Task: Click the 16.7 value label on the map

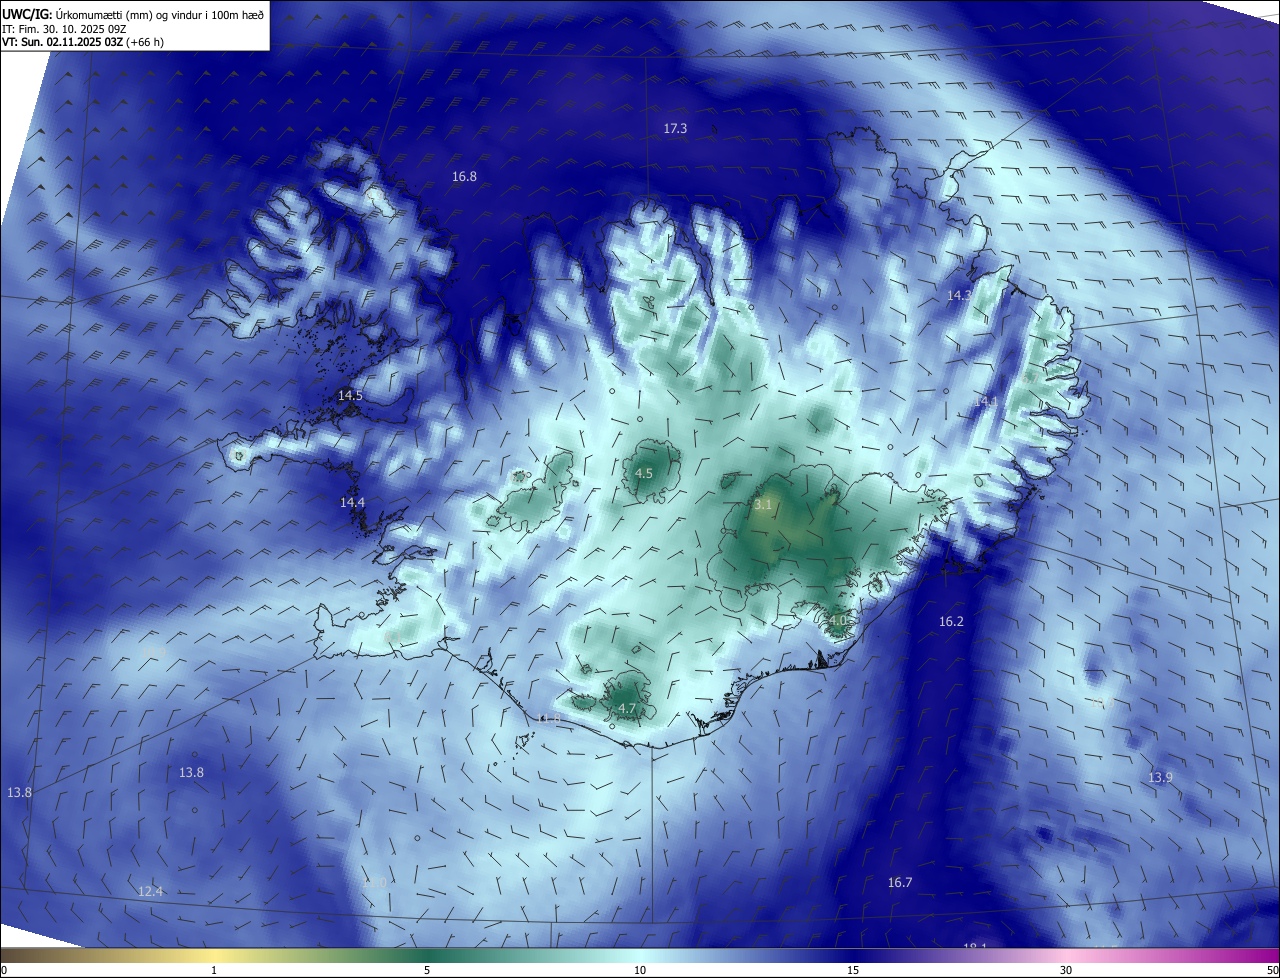Action: pyautogui.click(x=900, y=882)
